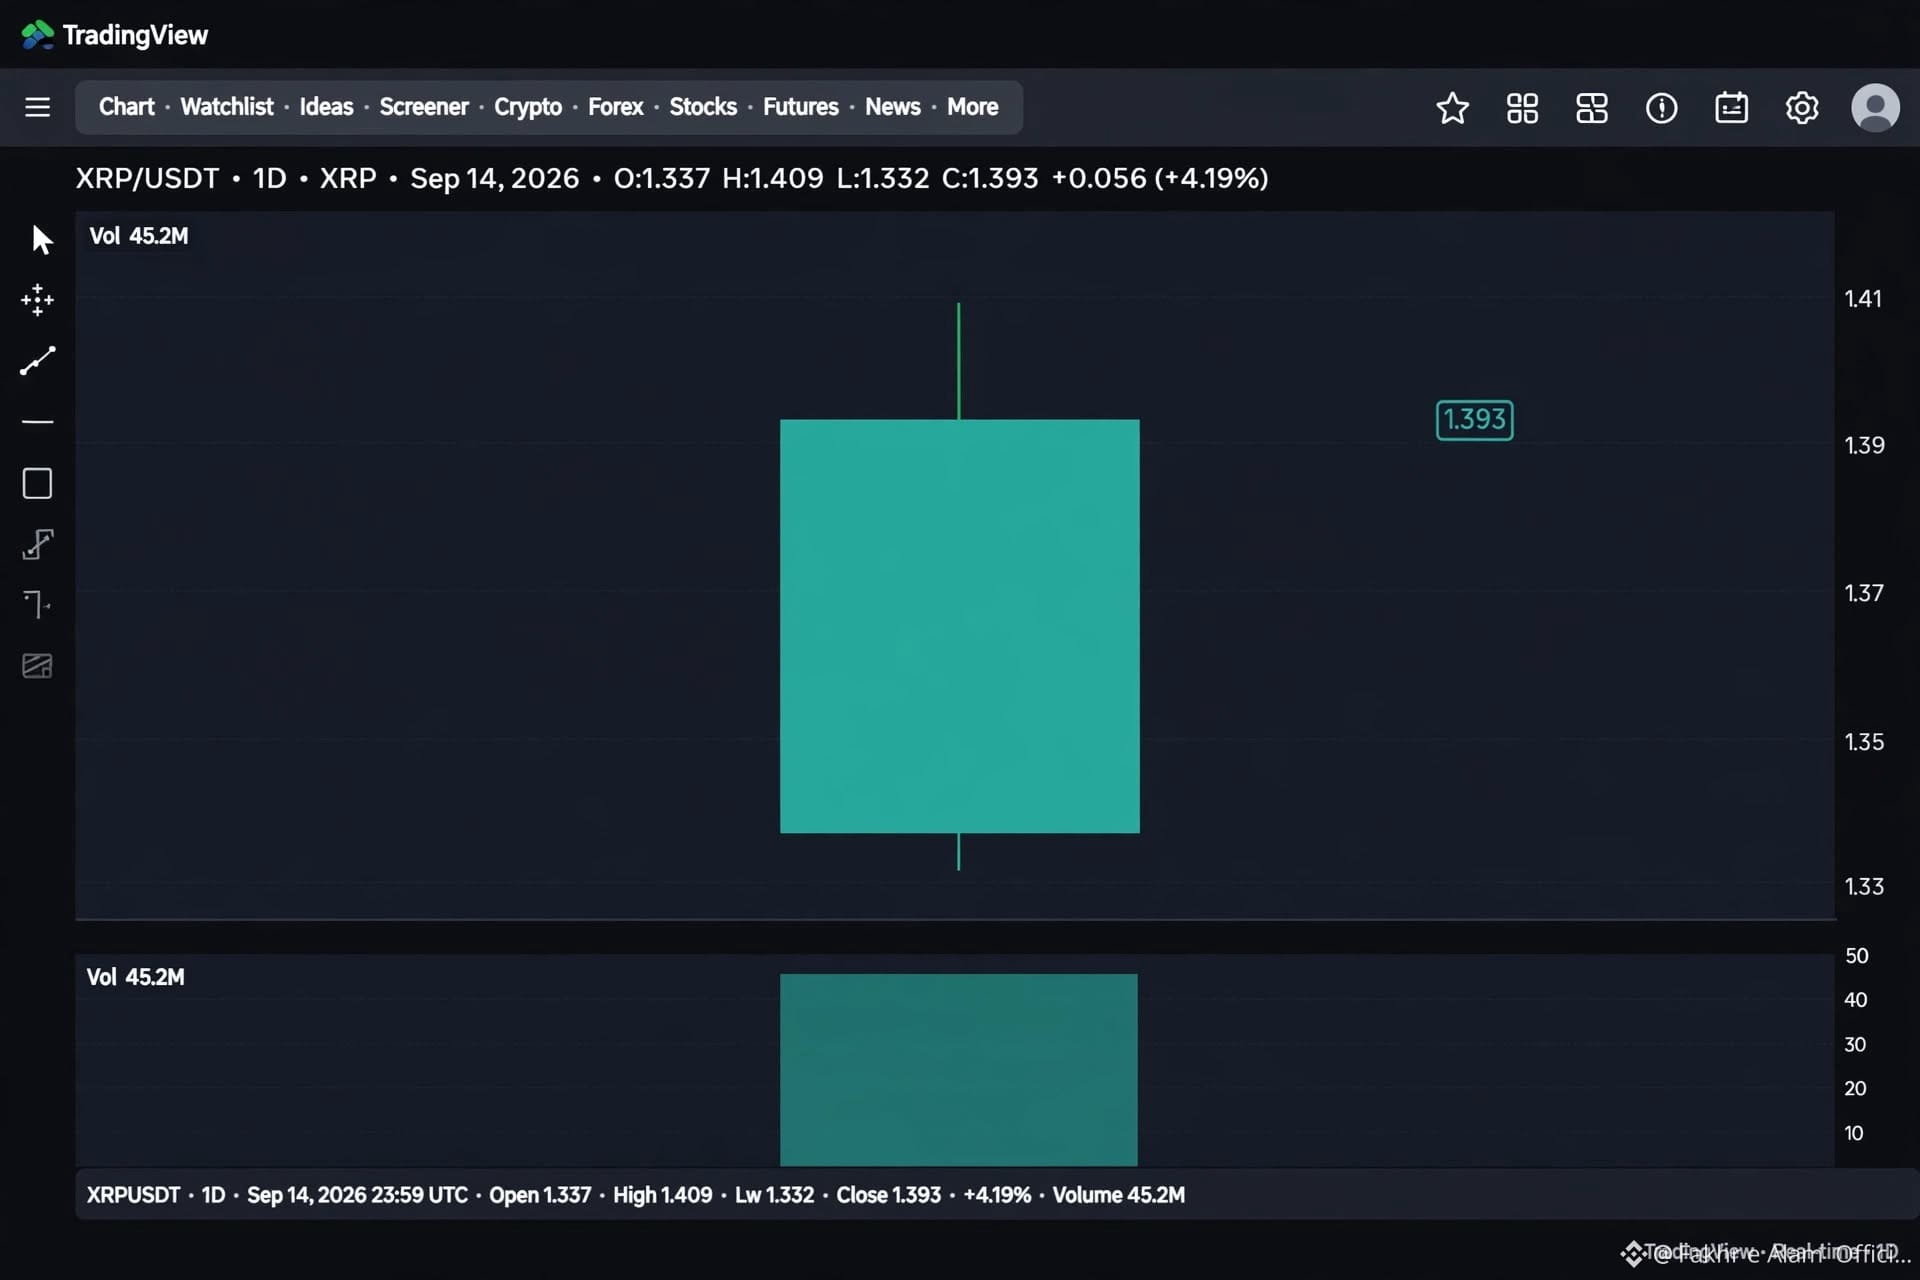Open the hamburger menu icon
Image resolution: width=1920 pixels, height=1280 pixels.
[x=37, y=107]
